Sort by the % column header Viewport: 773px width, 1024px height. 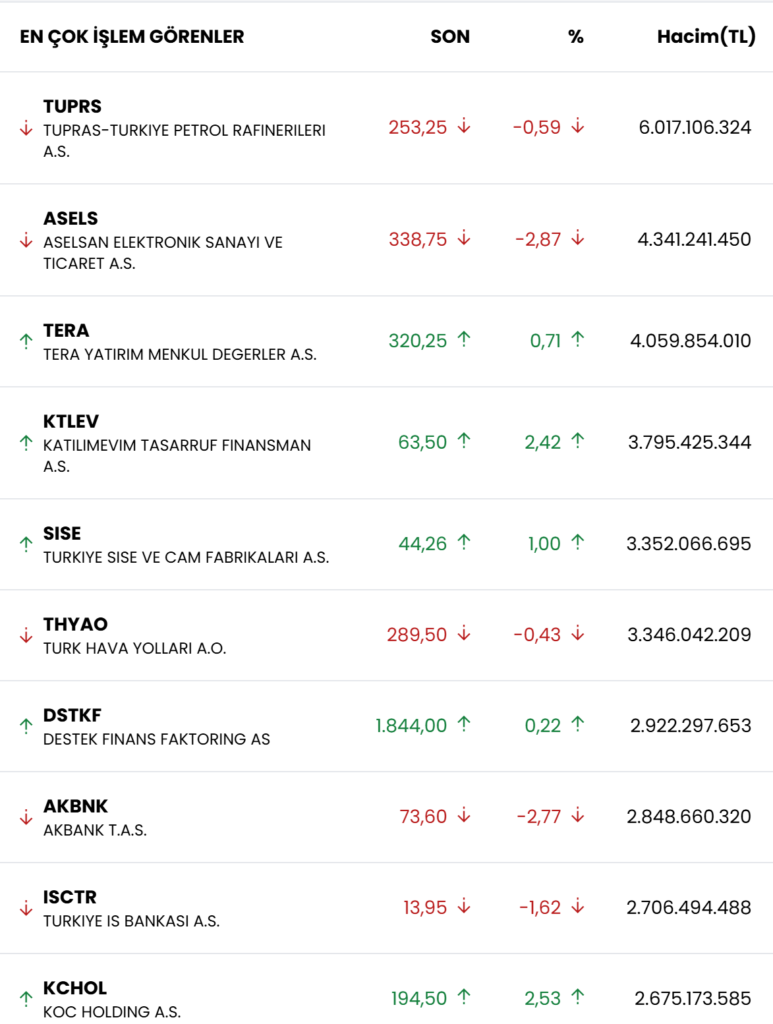click(x=575, y=37)
